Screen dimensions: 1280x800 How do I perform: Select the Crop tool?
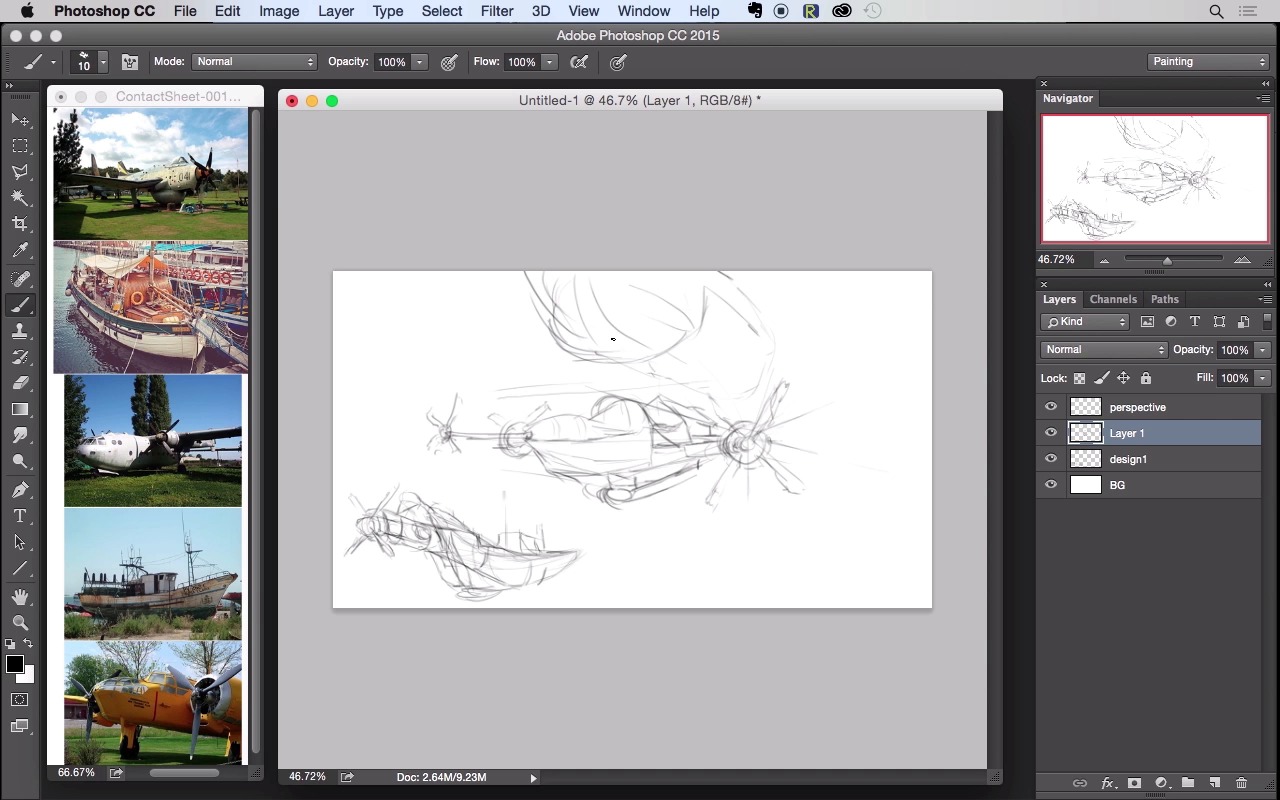coord(20,224)
